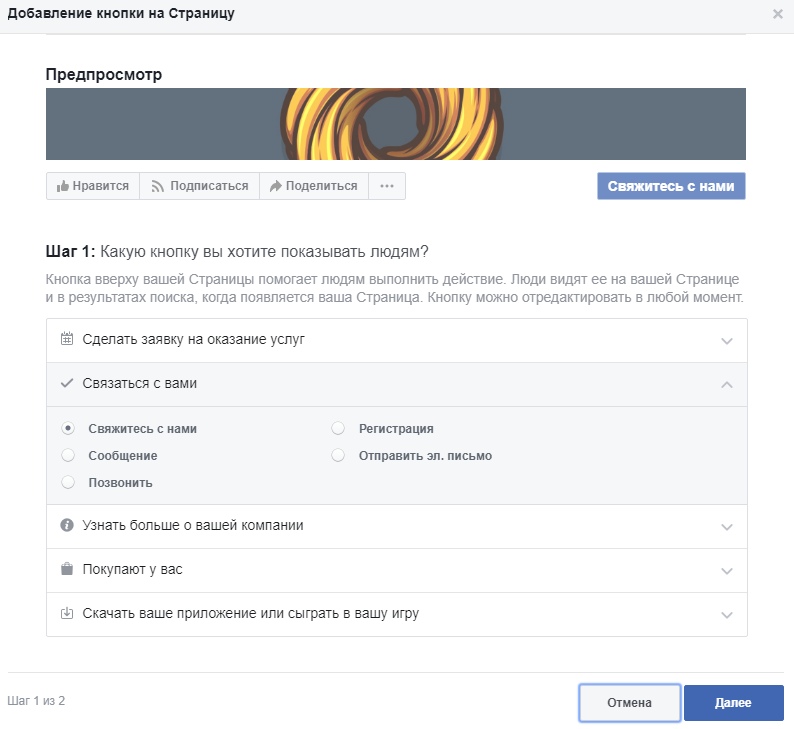Collapse the Связаться с вами section chevron
This screenshot has width=794, height=729.
pos(727,385)
